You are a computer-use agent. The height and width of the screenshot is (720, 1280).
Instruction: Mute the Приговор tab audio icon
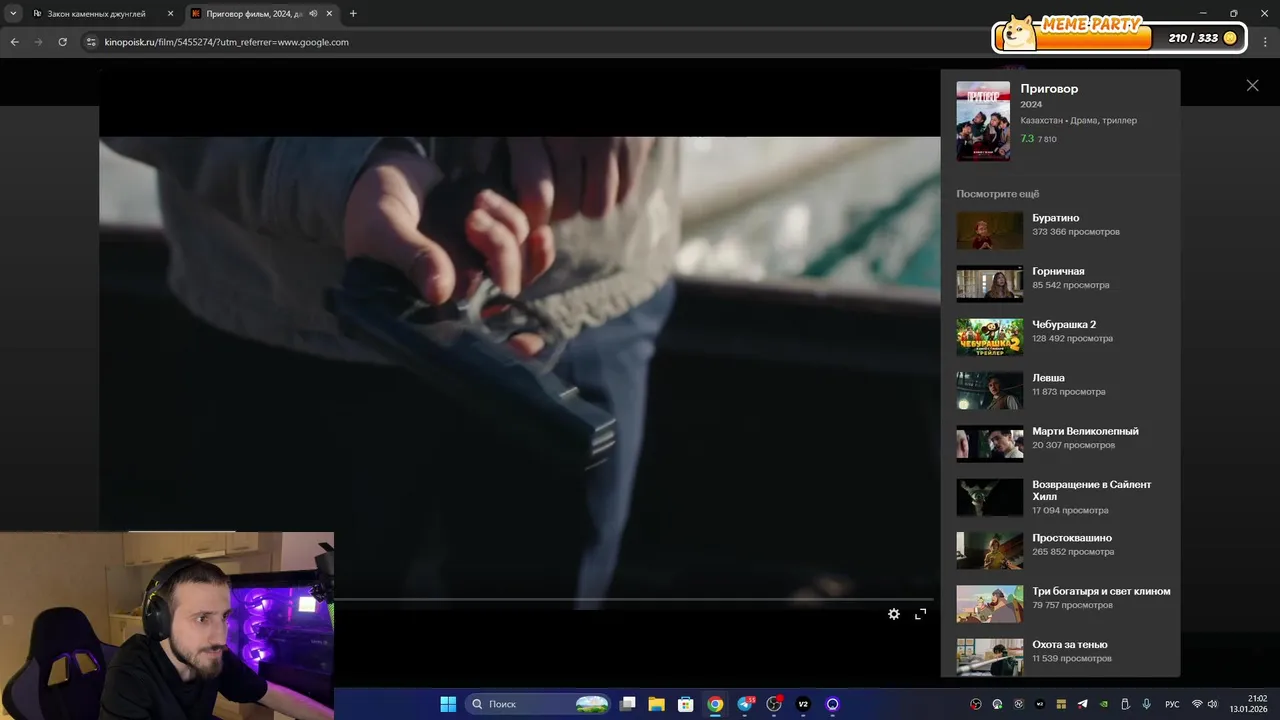tap(313, 14)
